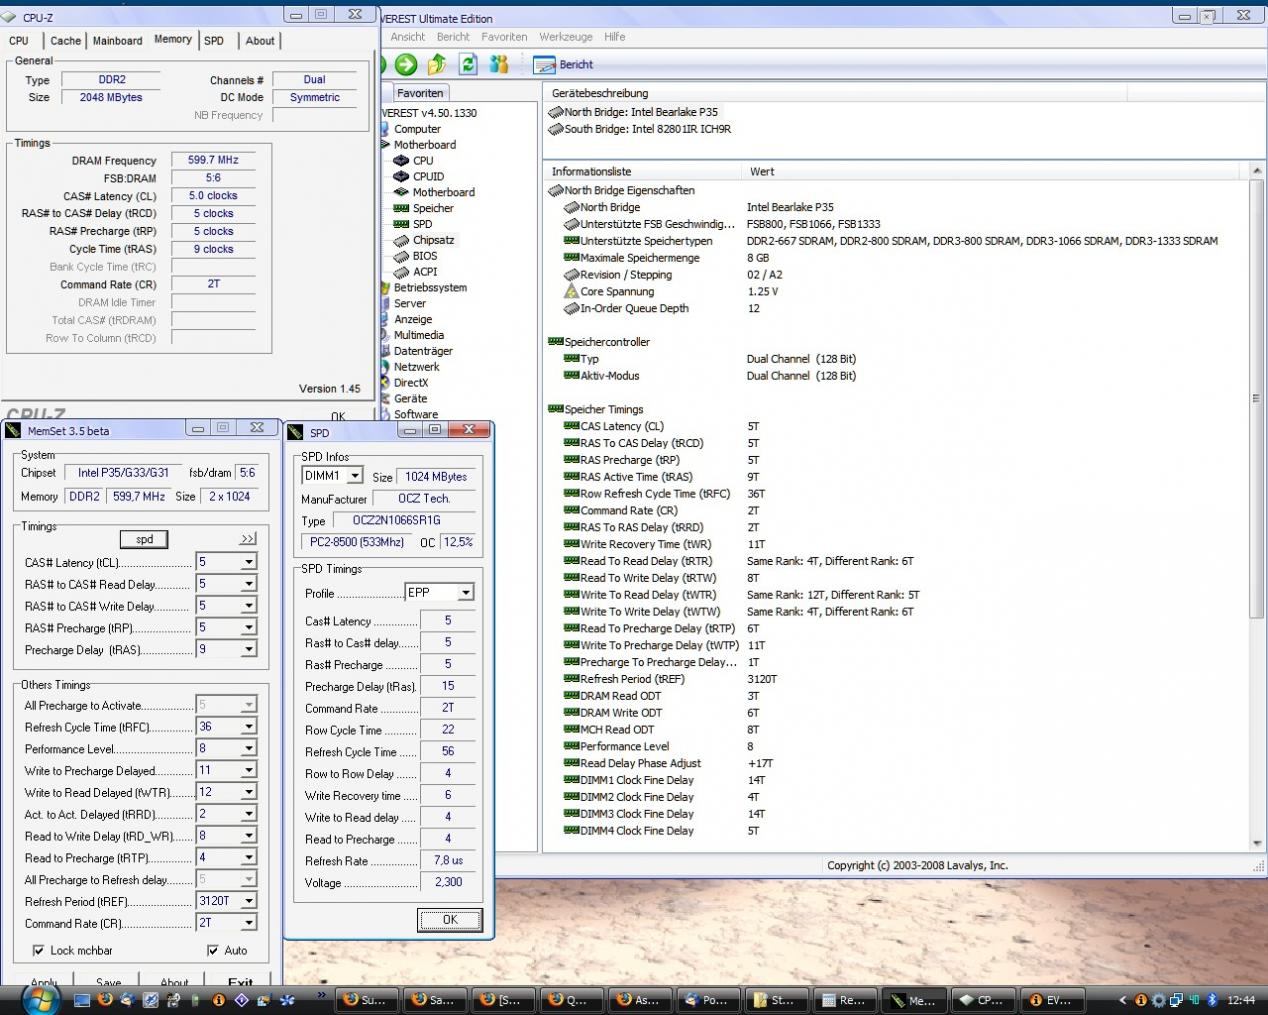Viewport: 1268px width, 1015px height.
Task: Click the taskbar clock showing 12:44
Action: tap(1241, 999)
